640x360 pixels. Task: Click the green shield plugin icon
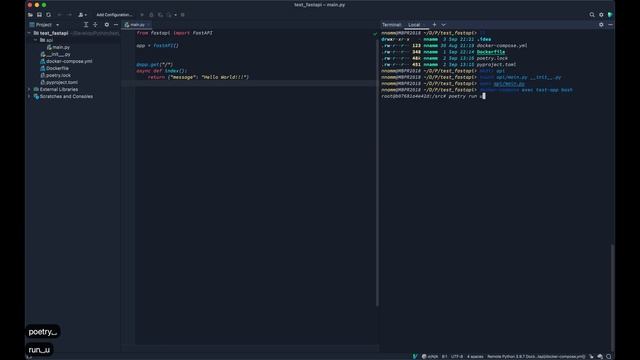point(610,15)
